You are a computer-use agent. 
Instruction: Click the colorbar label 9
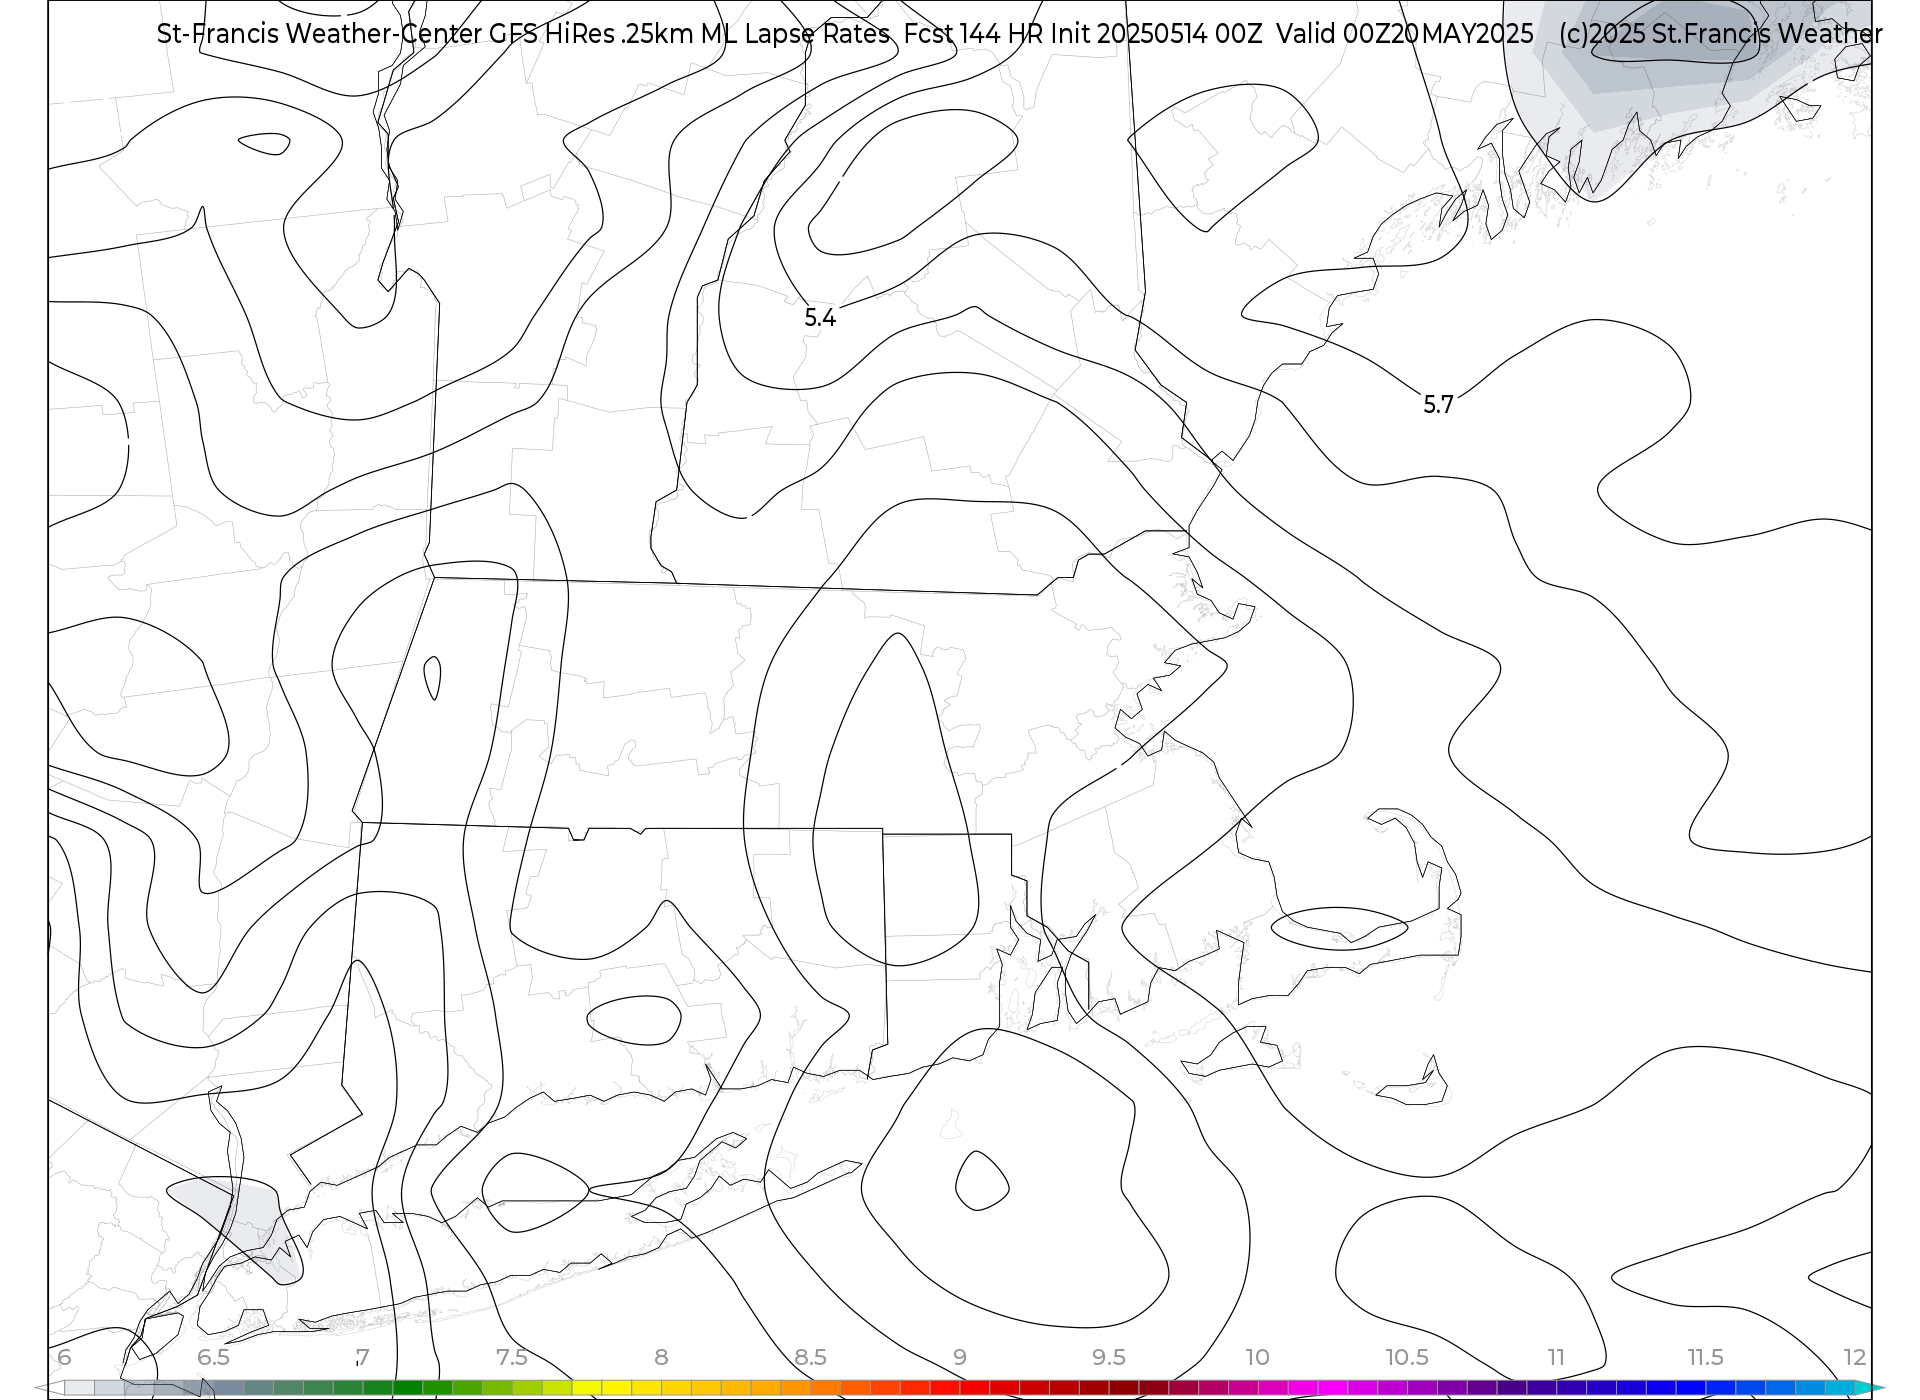tap(960, 1357)
